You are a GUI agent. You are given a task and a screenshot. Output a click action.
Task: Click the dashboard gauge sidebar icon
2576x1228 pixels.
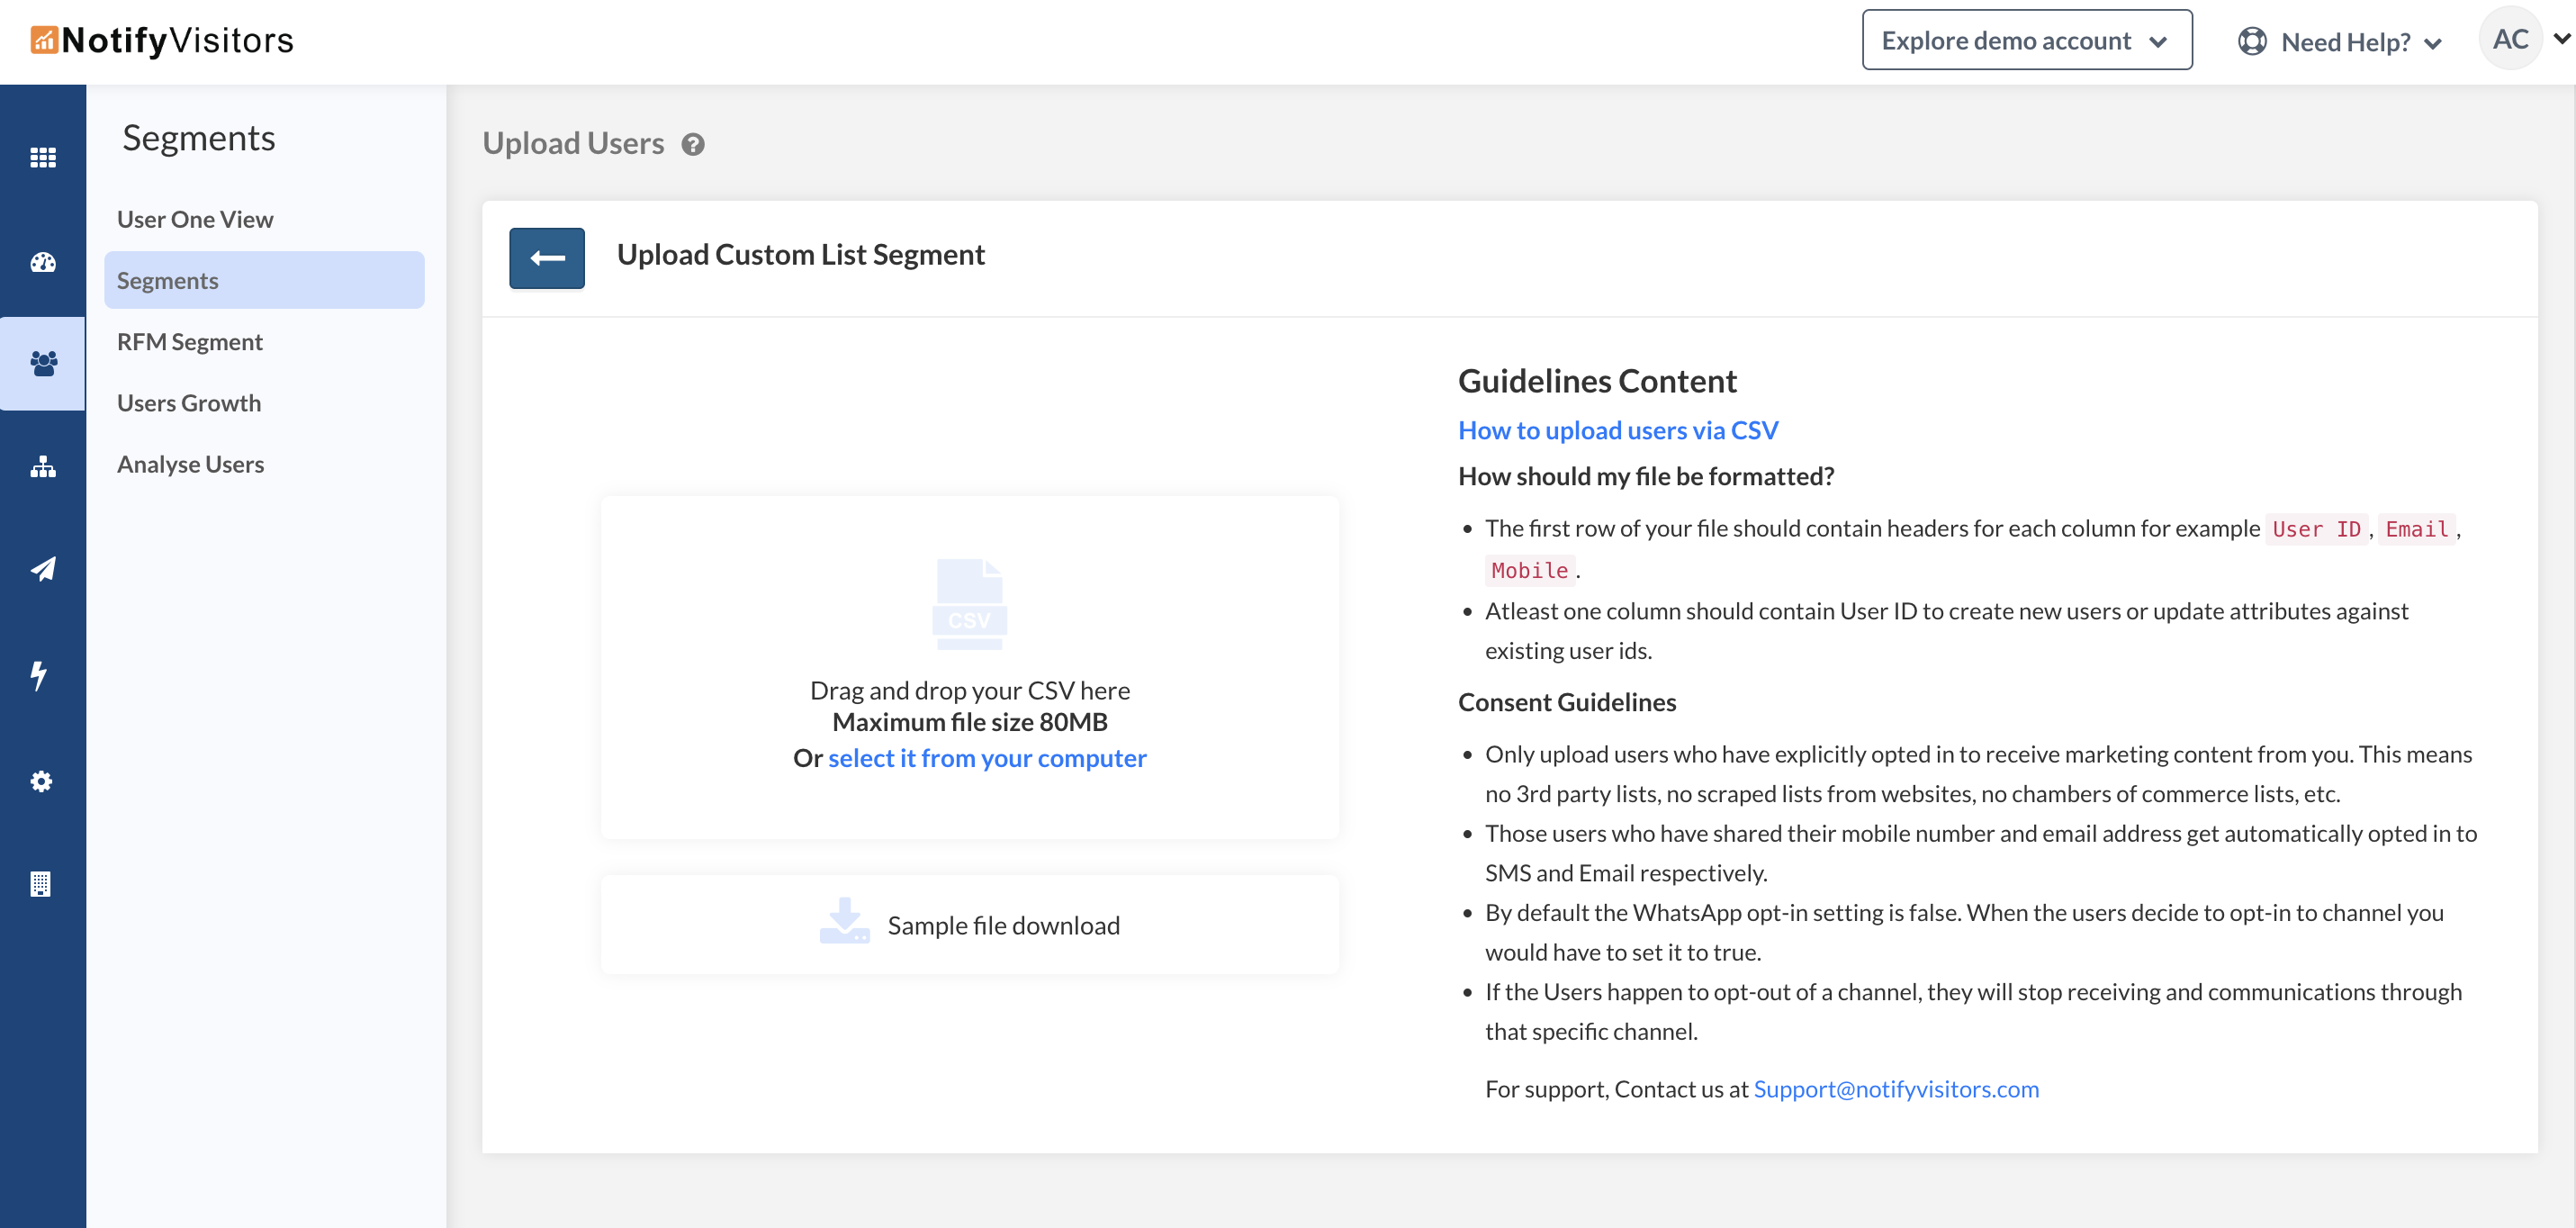click(42, 262)
